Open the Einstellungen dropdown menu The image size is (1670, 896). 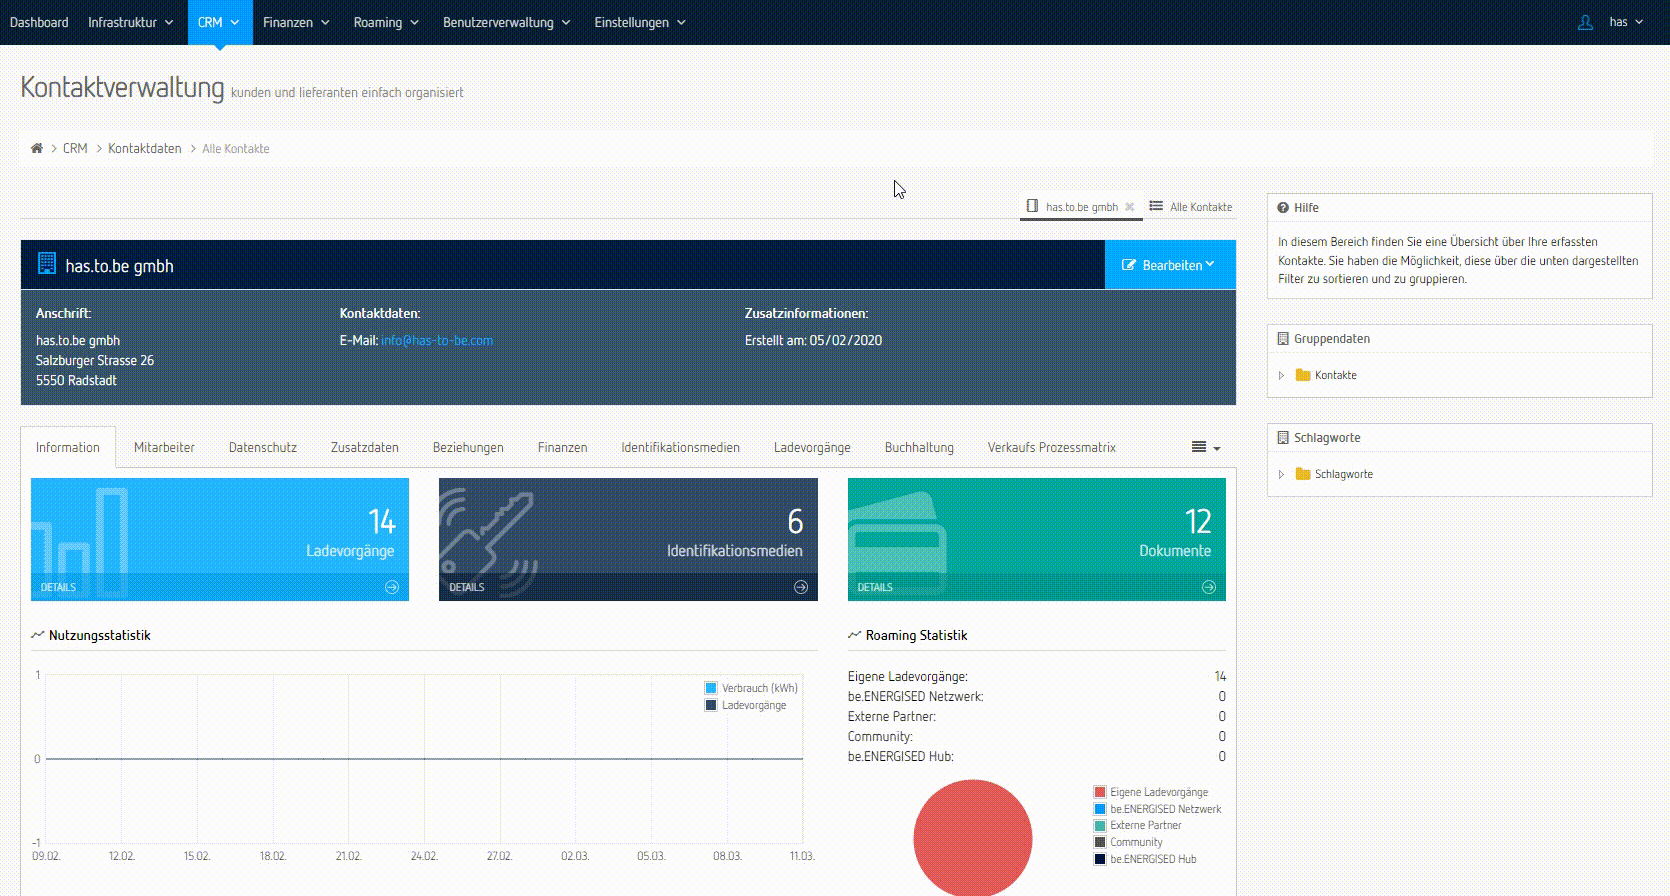click(639, 22)
